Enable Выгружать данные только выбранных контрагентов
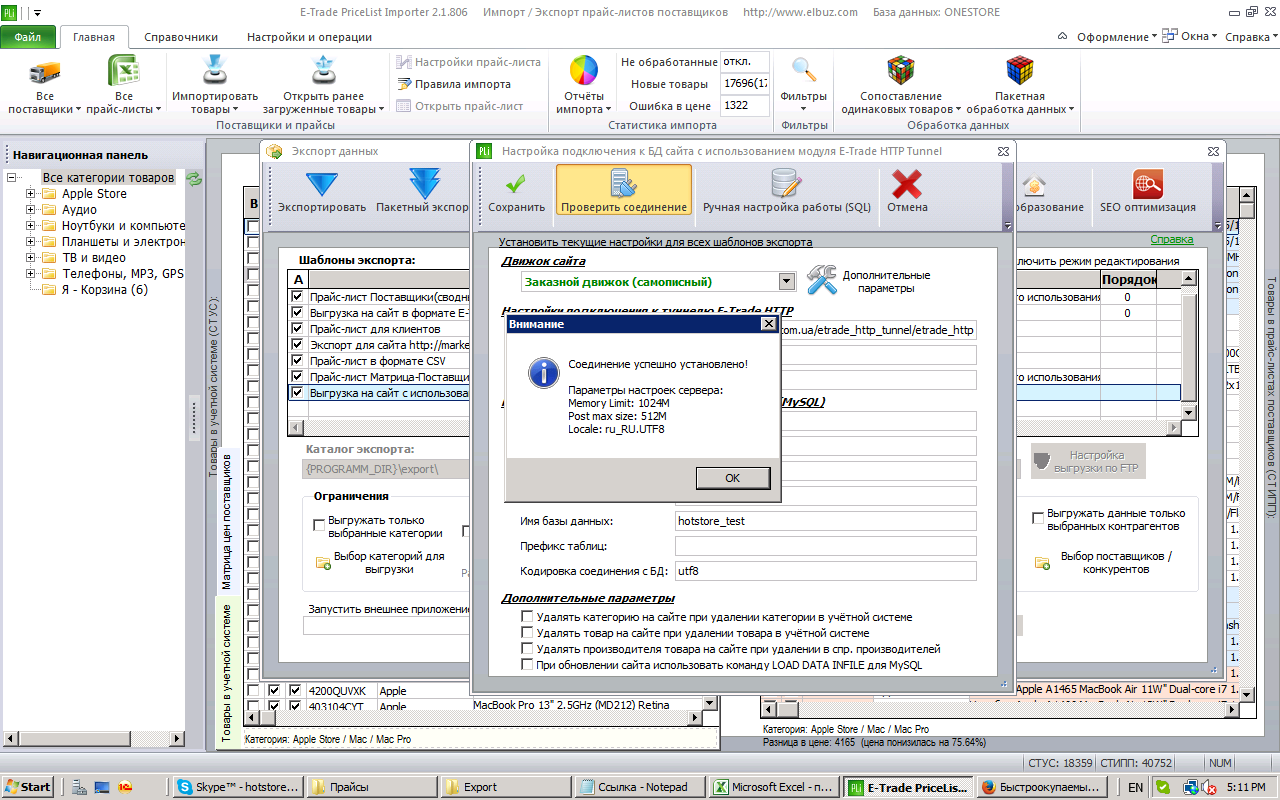 [x=1039, y=518]
